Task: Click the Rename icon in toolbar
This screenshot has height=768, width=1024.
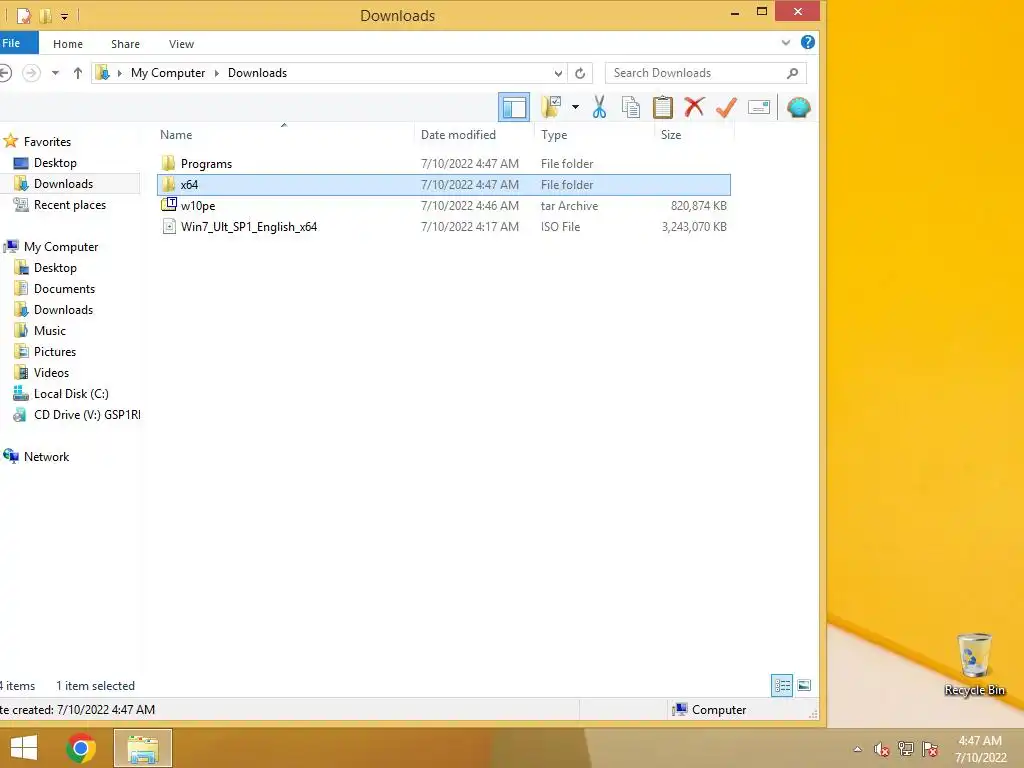Action: pyautogui.click(x=758, y=107)
